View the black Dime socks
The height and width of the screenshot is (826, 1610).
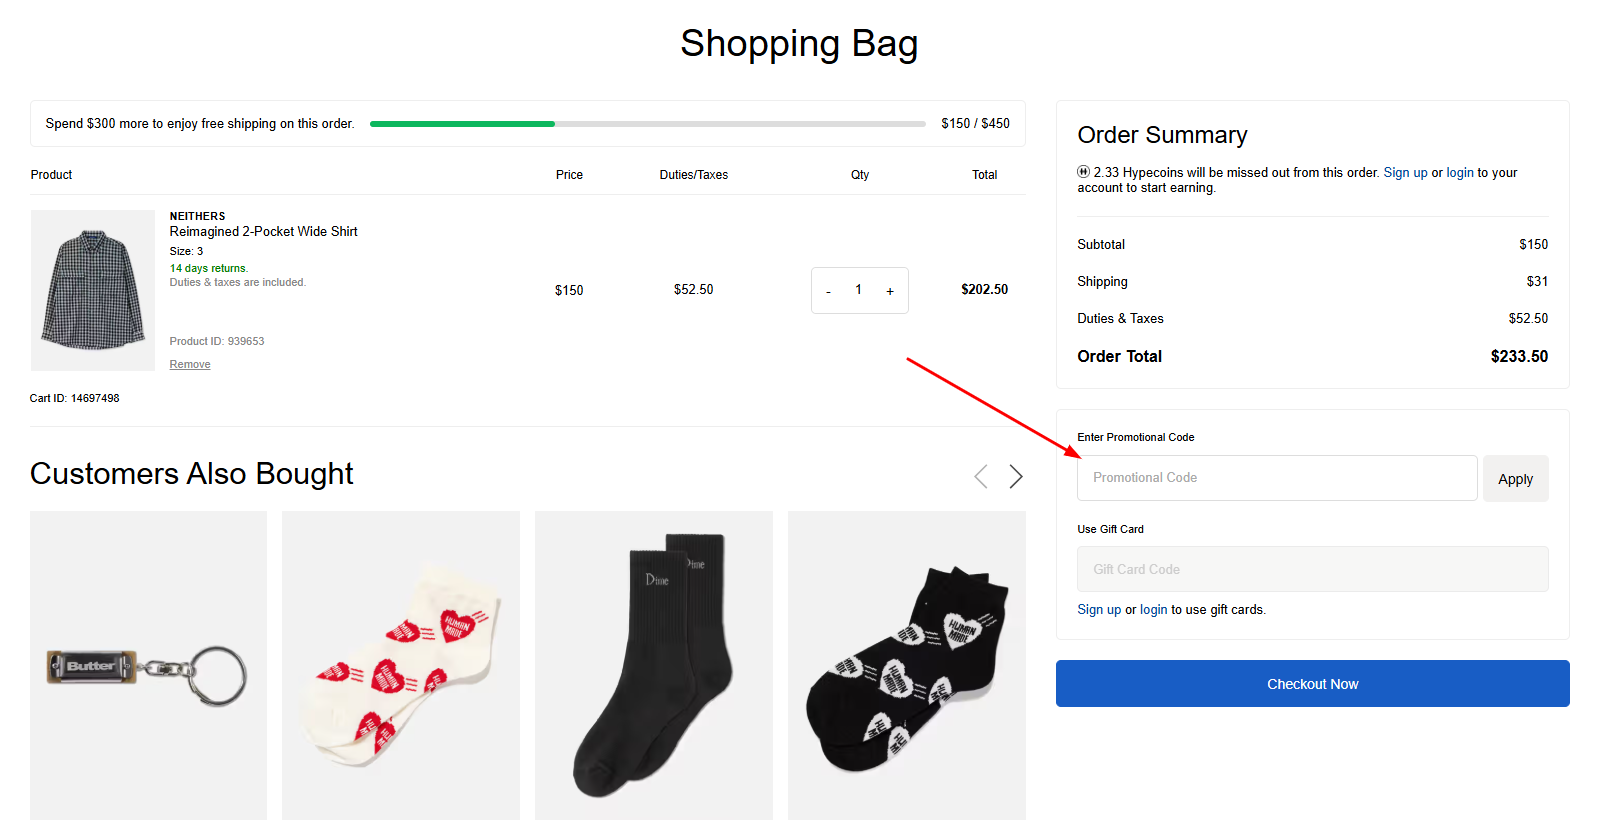654,665
